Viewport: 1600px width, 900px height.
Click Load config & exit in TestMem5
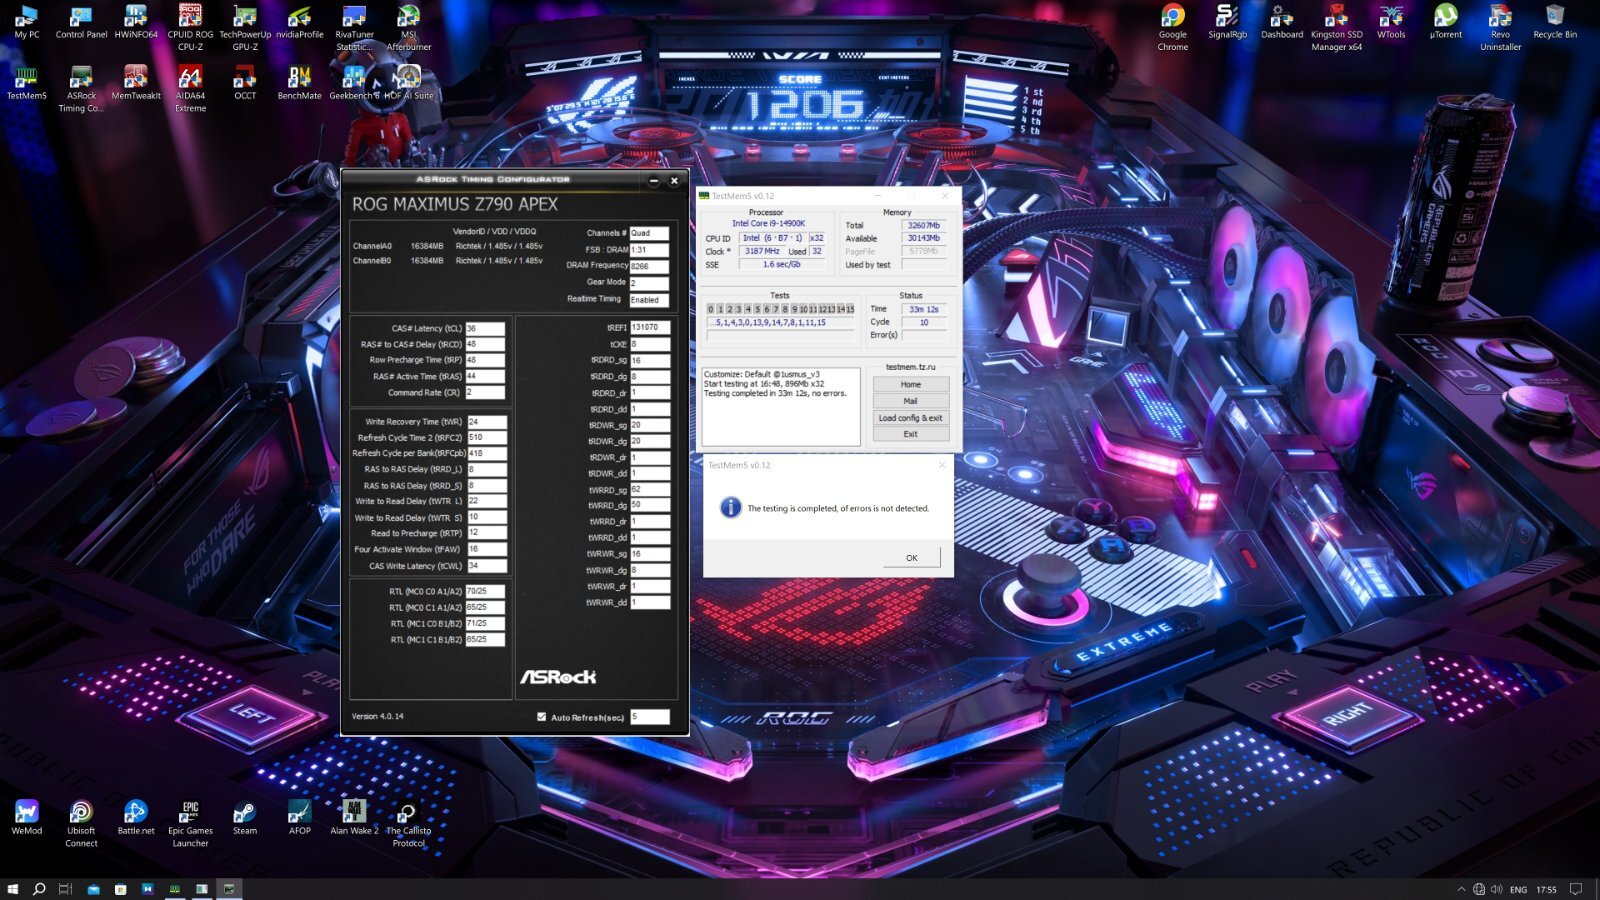[910, 418]
